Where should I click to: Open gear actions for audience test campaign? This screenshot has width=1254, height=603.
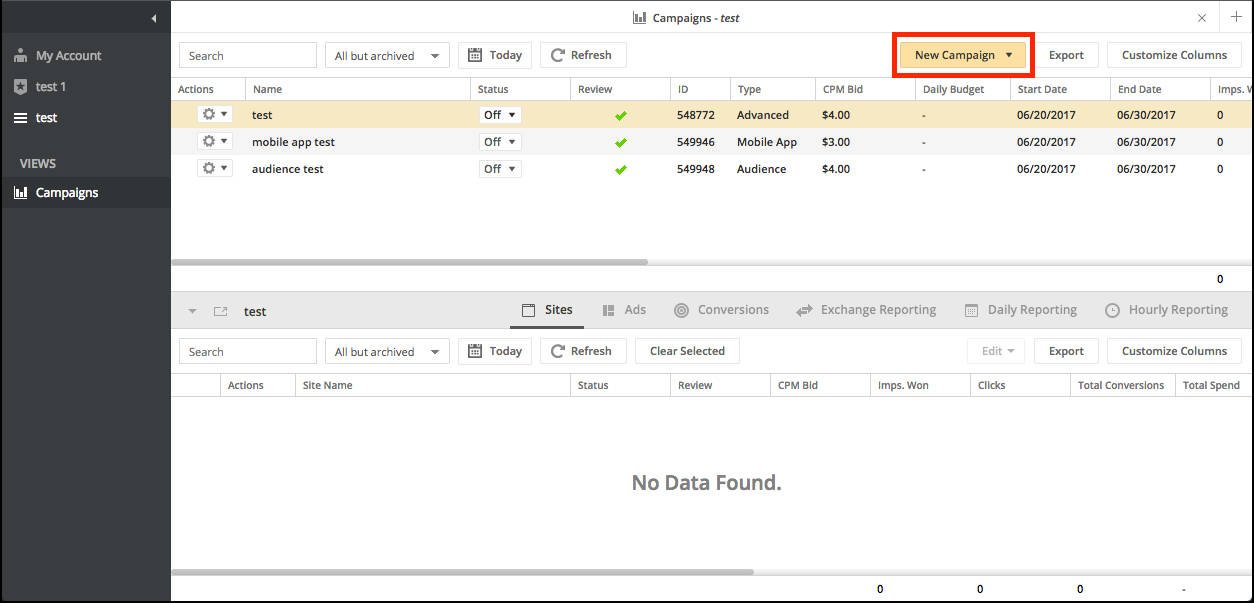tap(215, 169)
